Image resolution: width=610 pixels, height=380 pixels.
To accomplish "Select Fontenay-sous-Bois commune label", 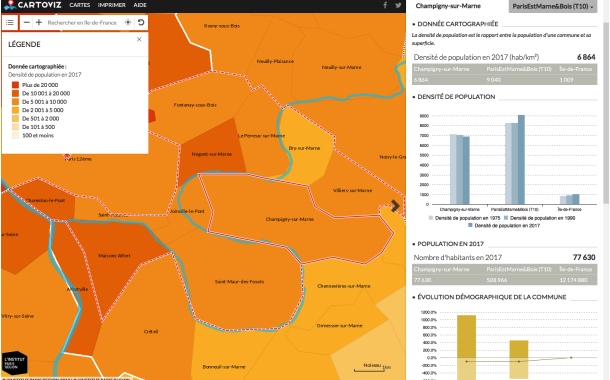I will coord(195,105).
